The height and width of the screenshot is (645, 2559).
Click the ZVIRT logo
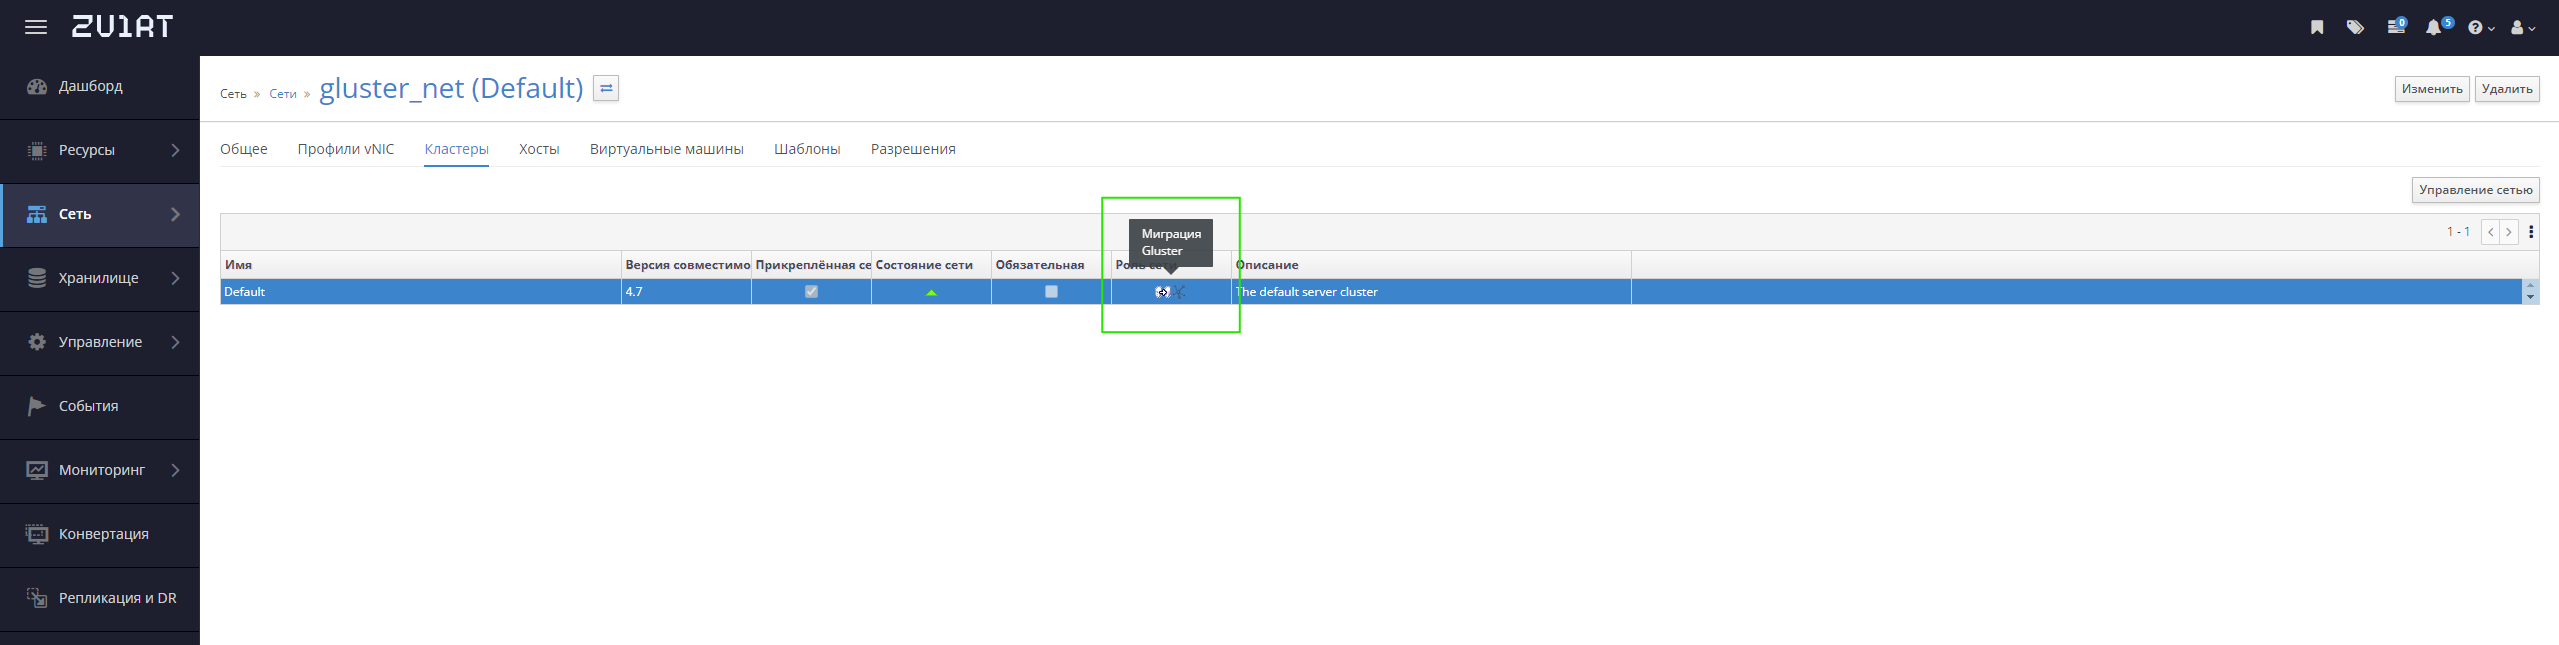pos(122,27)
